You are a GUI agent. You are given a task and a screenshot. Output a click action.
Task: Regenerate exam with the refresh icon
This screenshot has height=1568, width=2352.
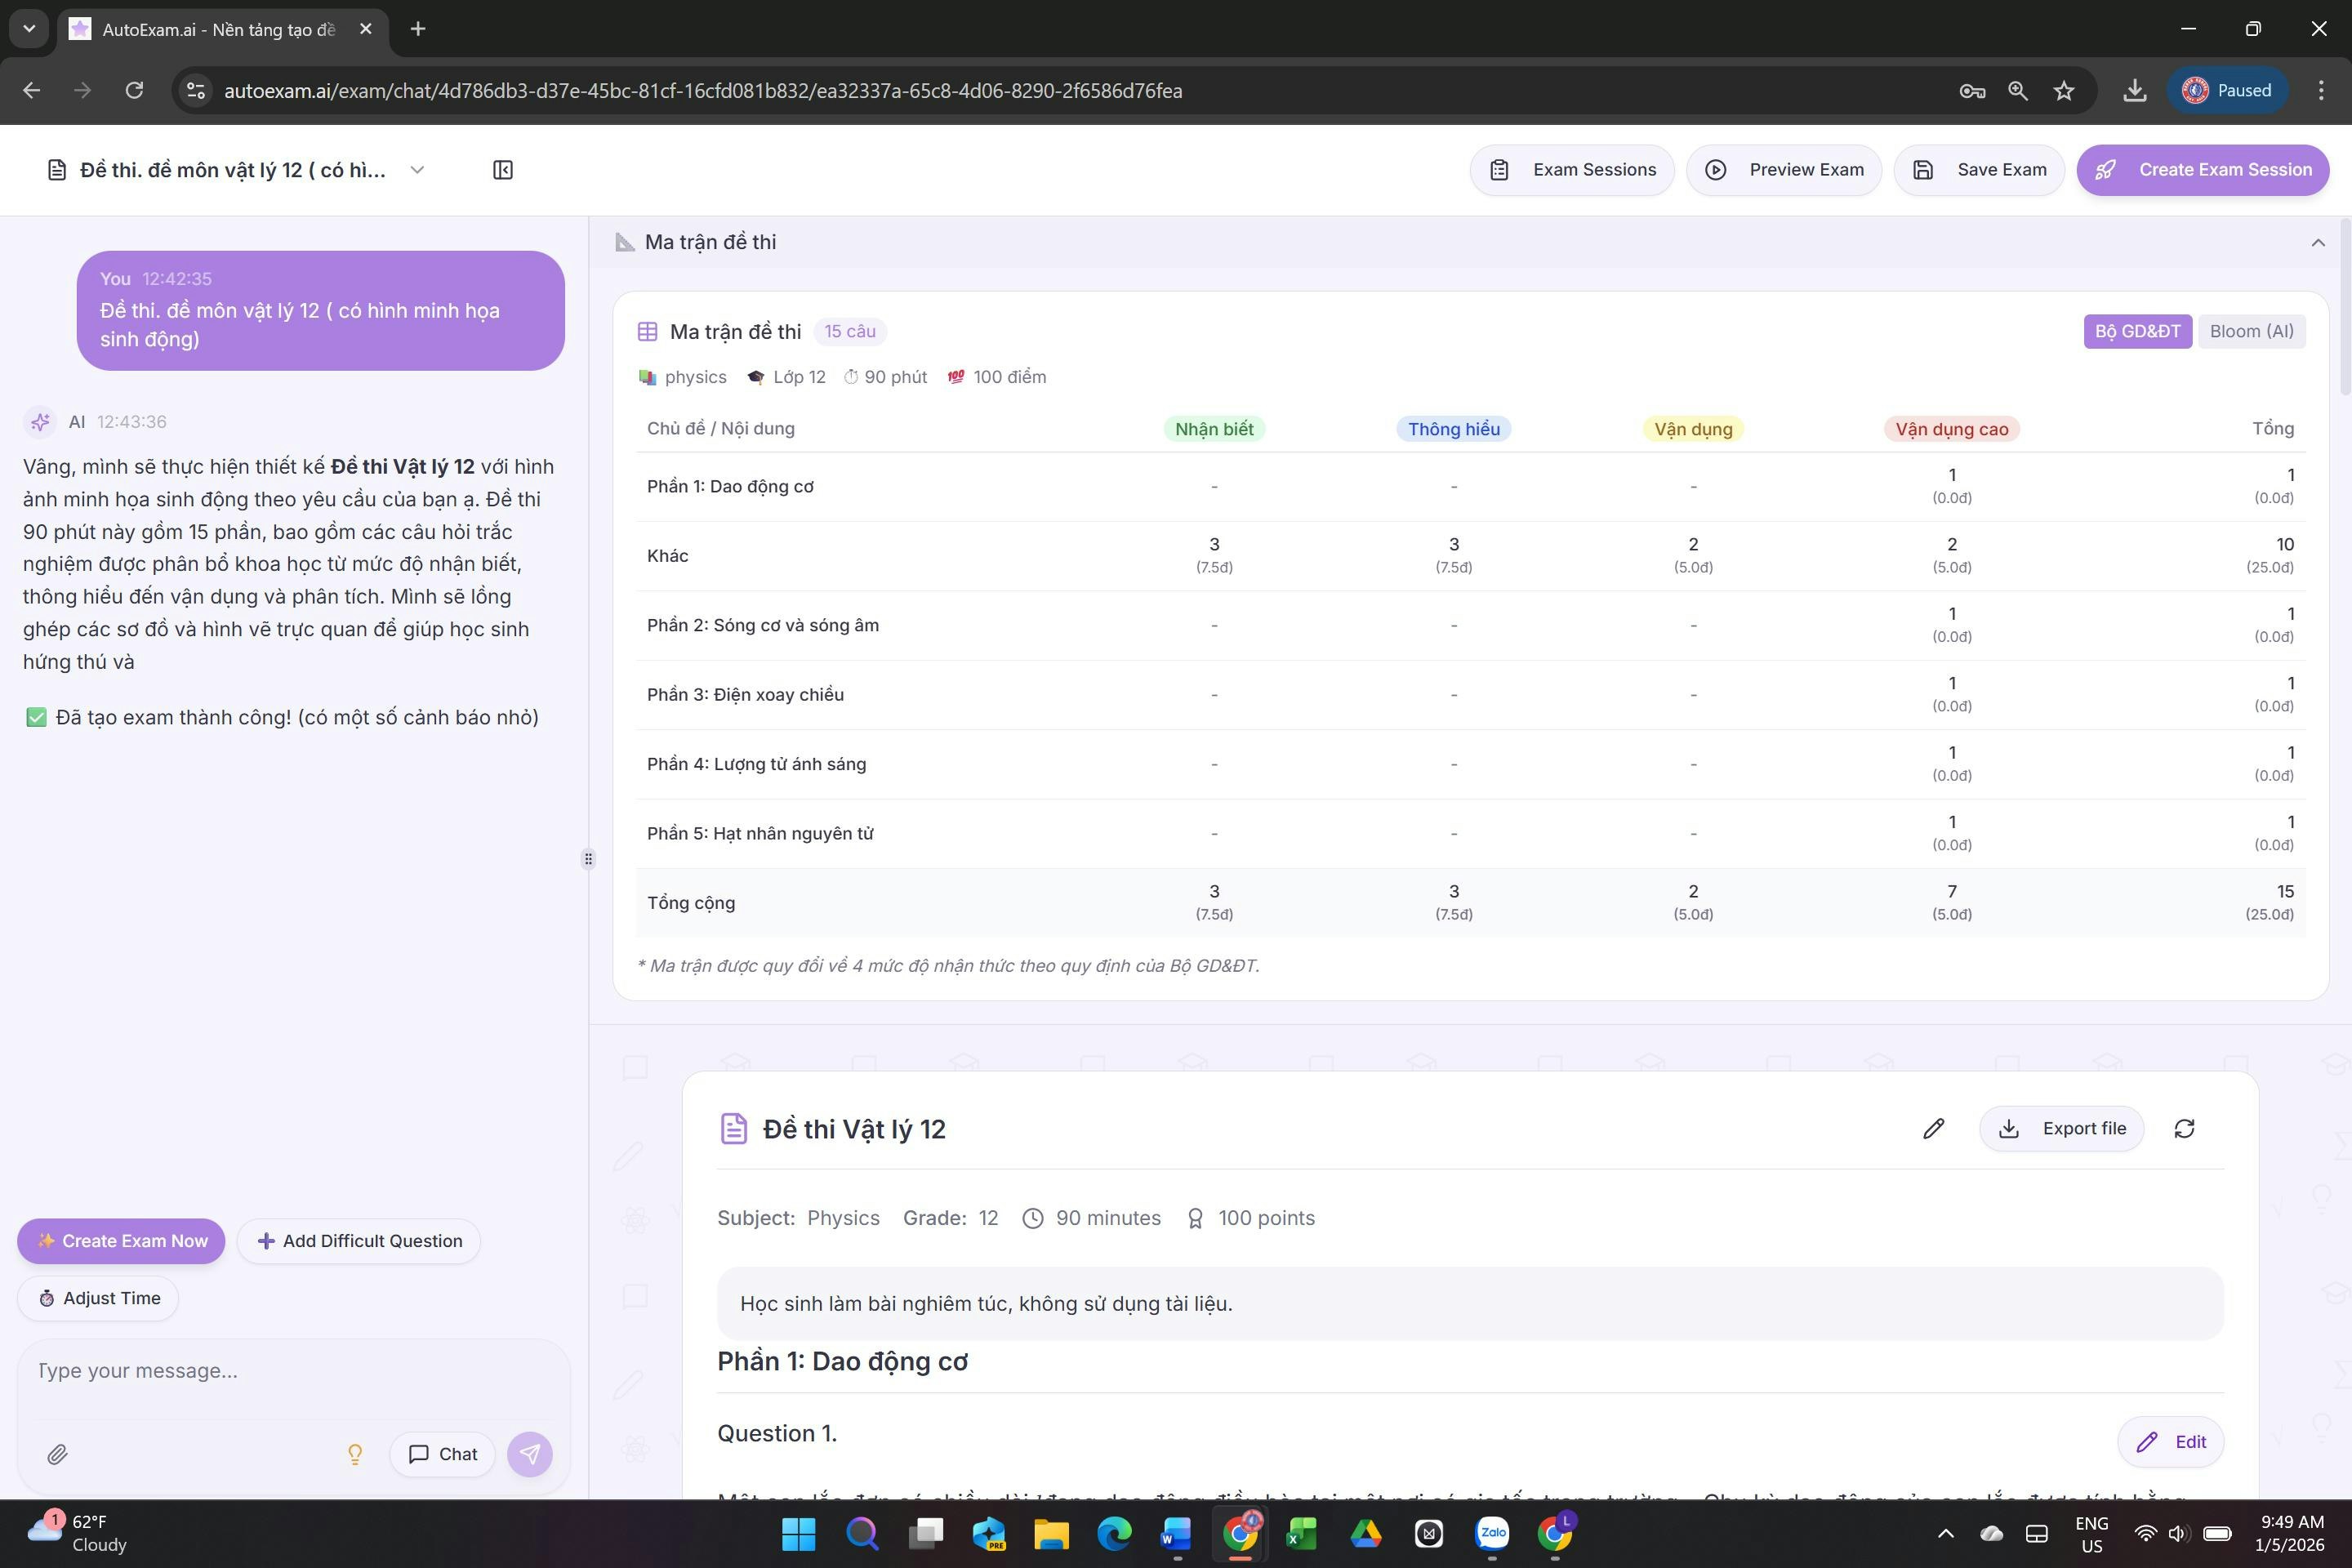point(2185,1128)
